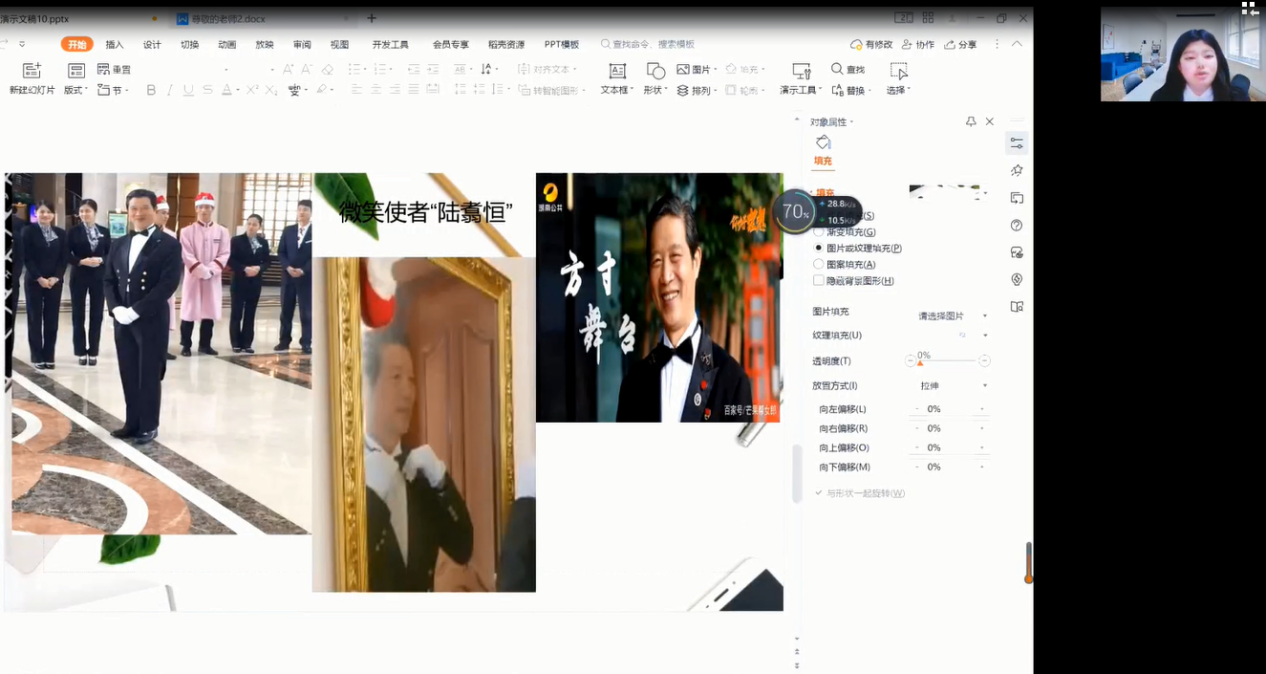1266x674 pixels.
Task: Switch to the 尊敬的老师2.docx document tab
Action: pos(265,18)
